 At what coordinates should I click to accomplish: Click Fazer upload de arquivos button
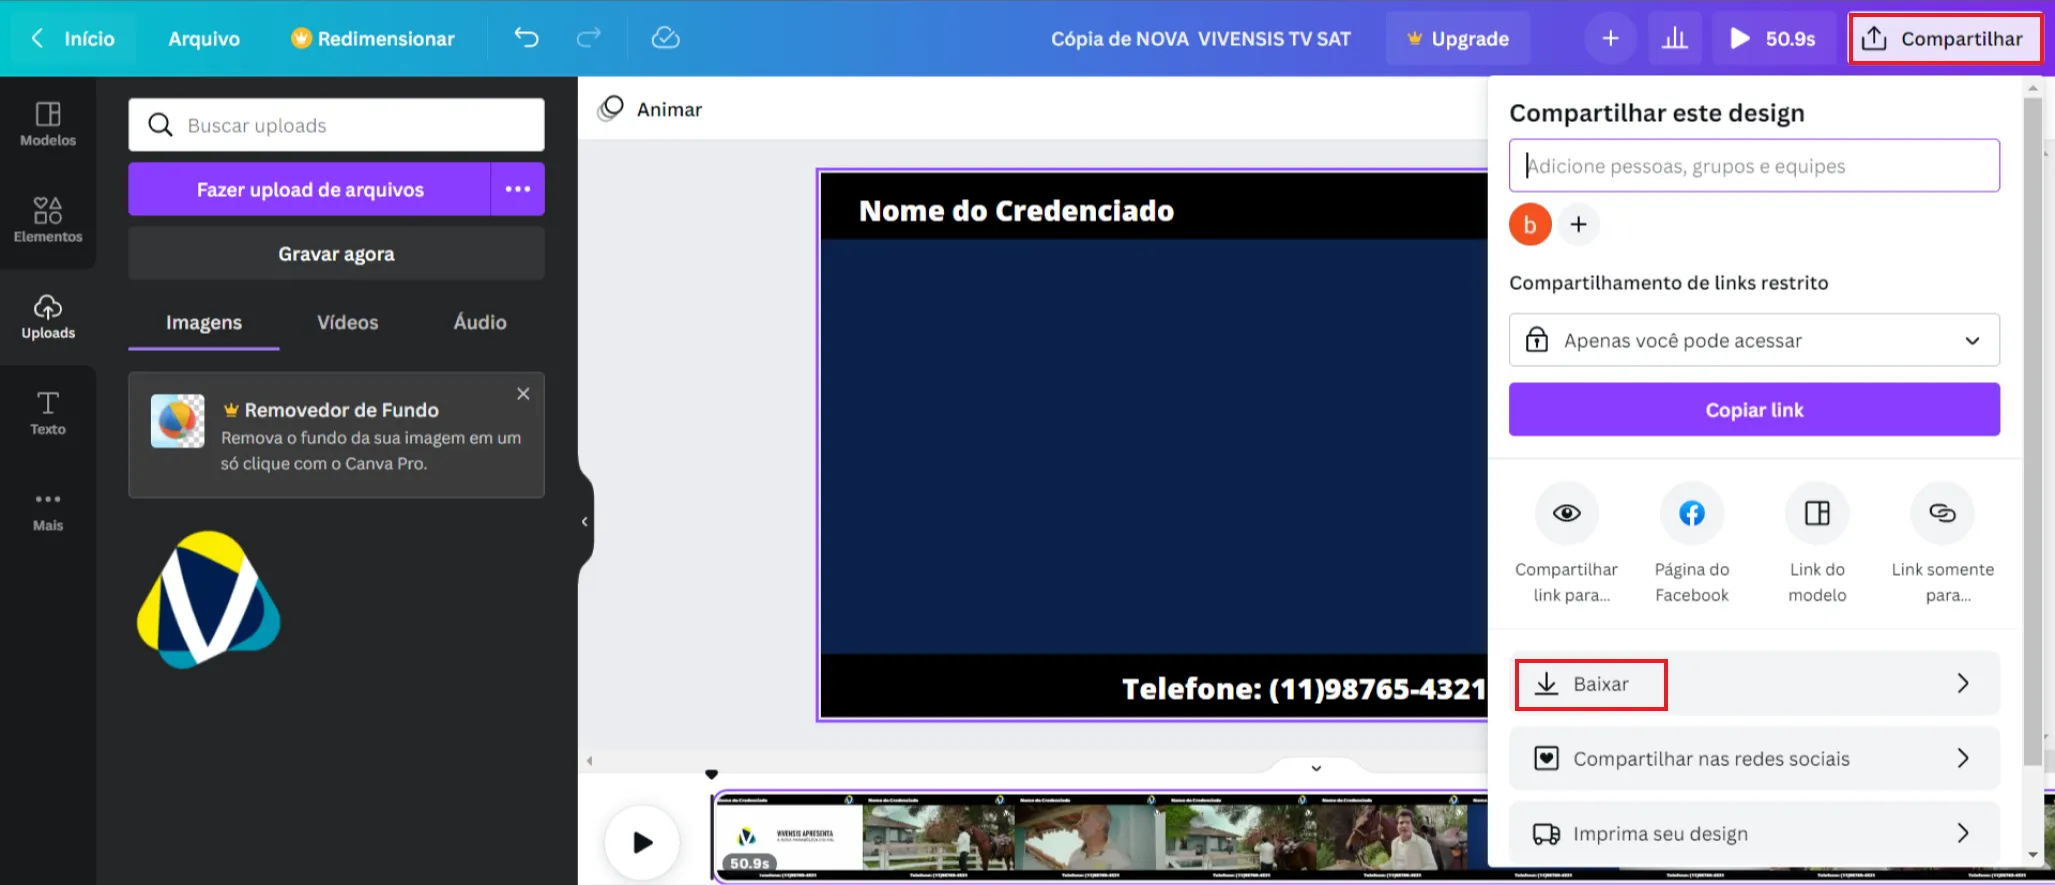(x=310, y=190)
